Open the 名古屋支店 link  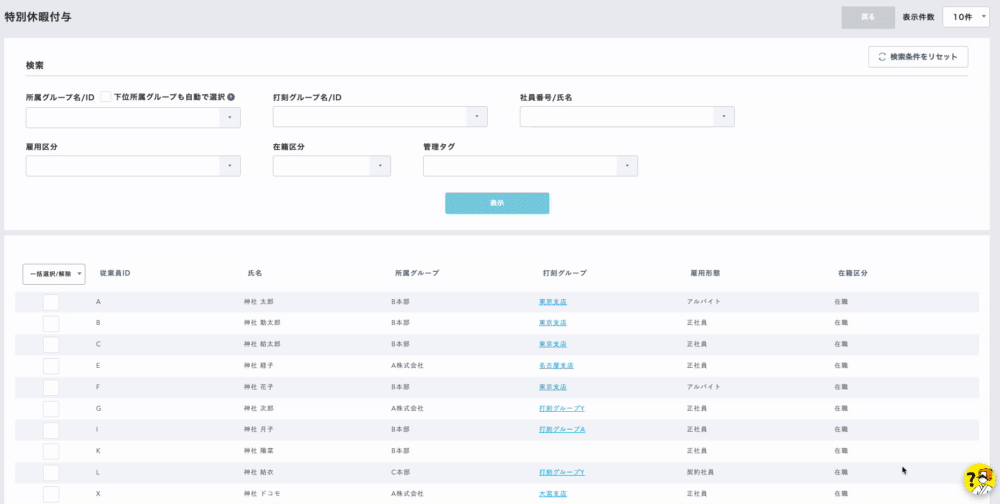point(556,366)
